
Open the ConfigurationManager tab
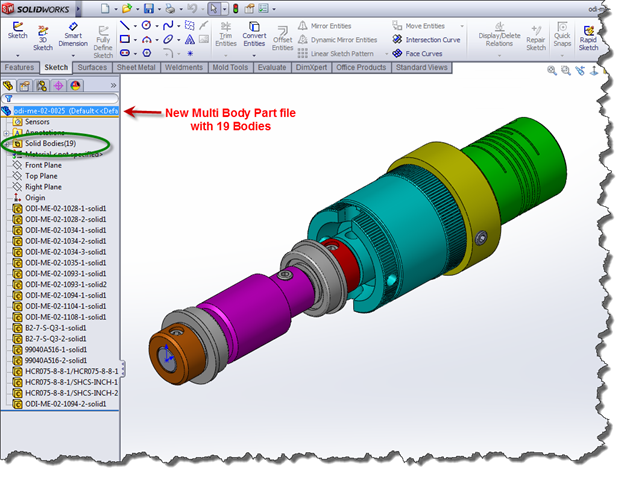[41, 86]
